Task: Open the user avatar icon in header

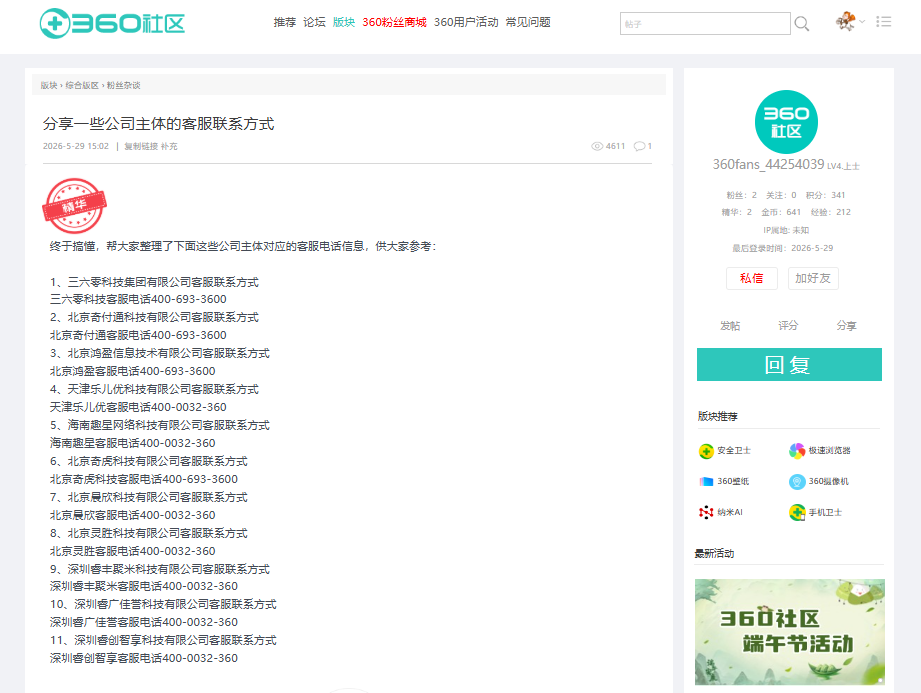Action: click(x=846, y=22)
